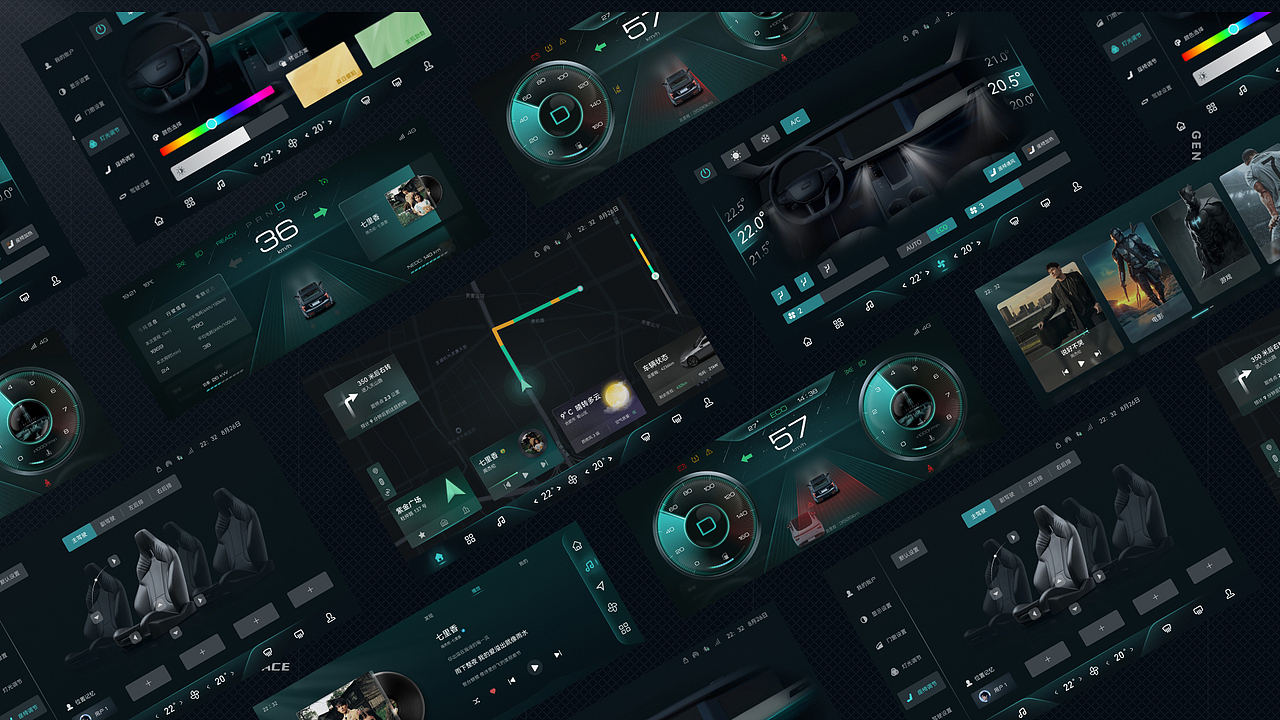Tap the highlighted home icon on navigation screen
The height and width of the screenshot is (720, 1280).
click(438, 558)
